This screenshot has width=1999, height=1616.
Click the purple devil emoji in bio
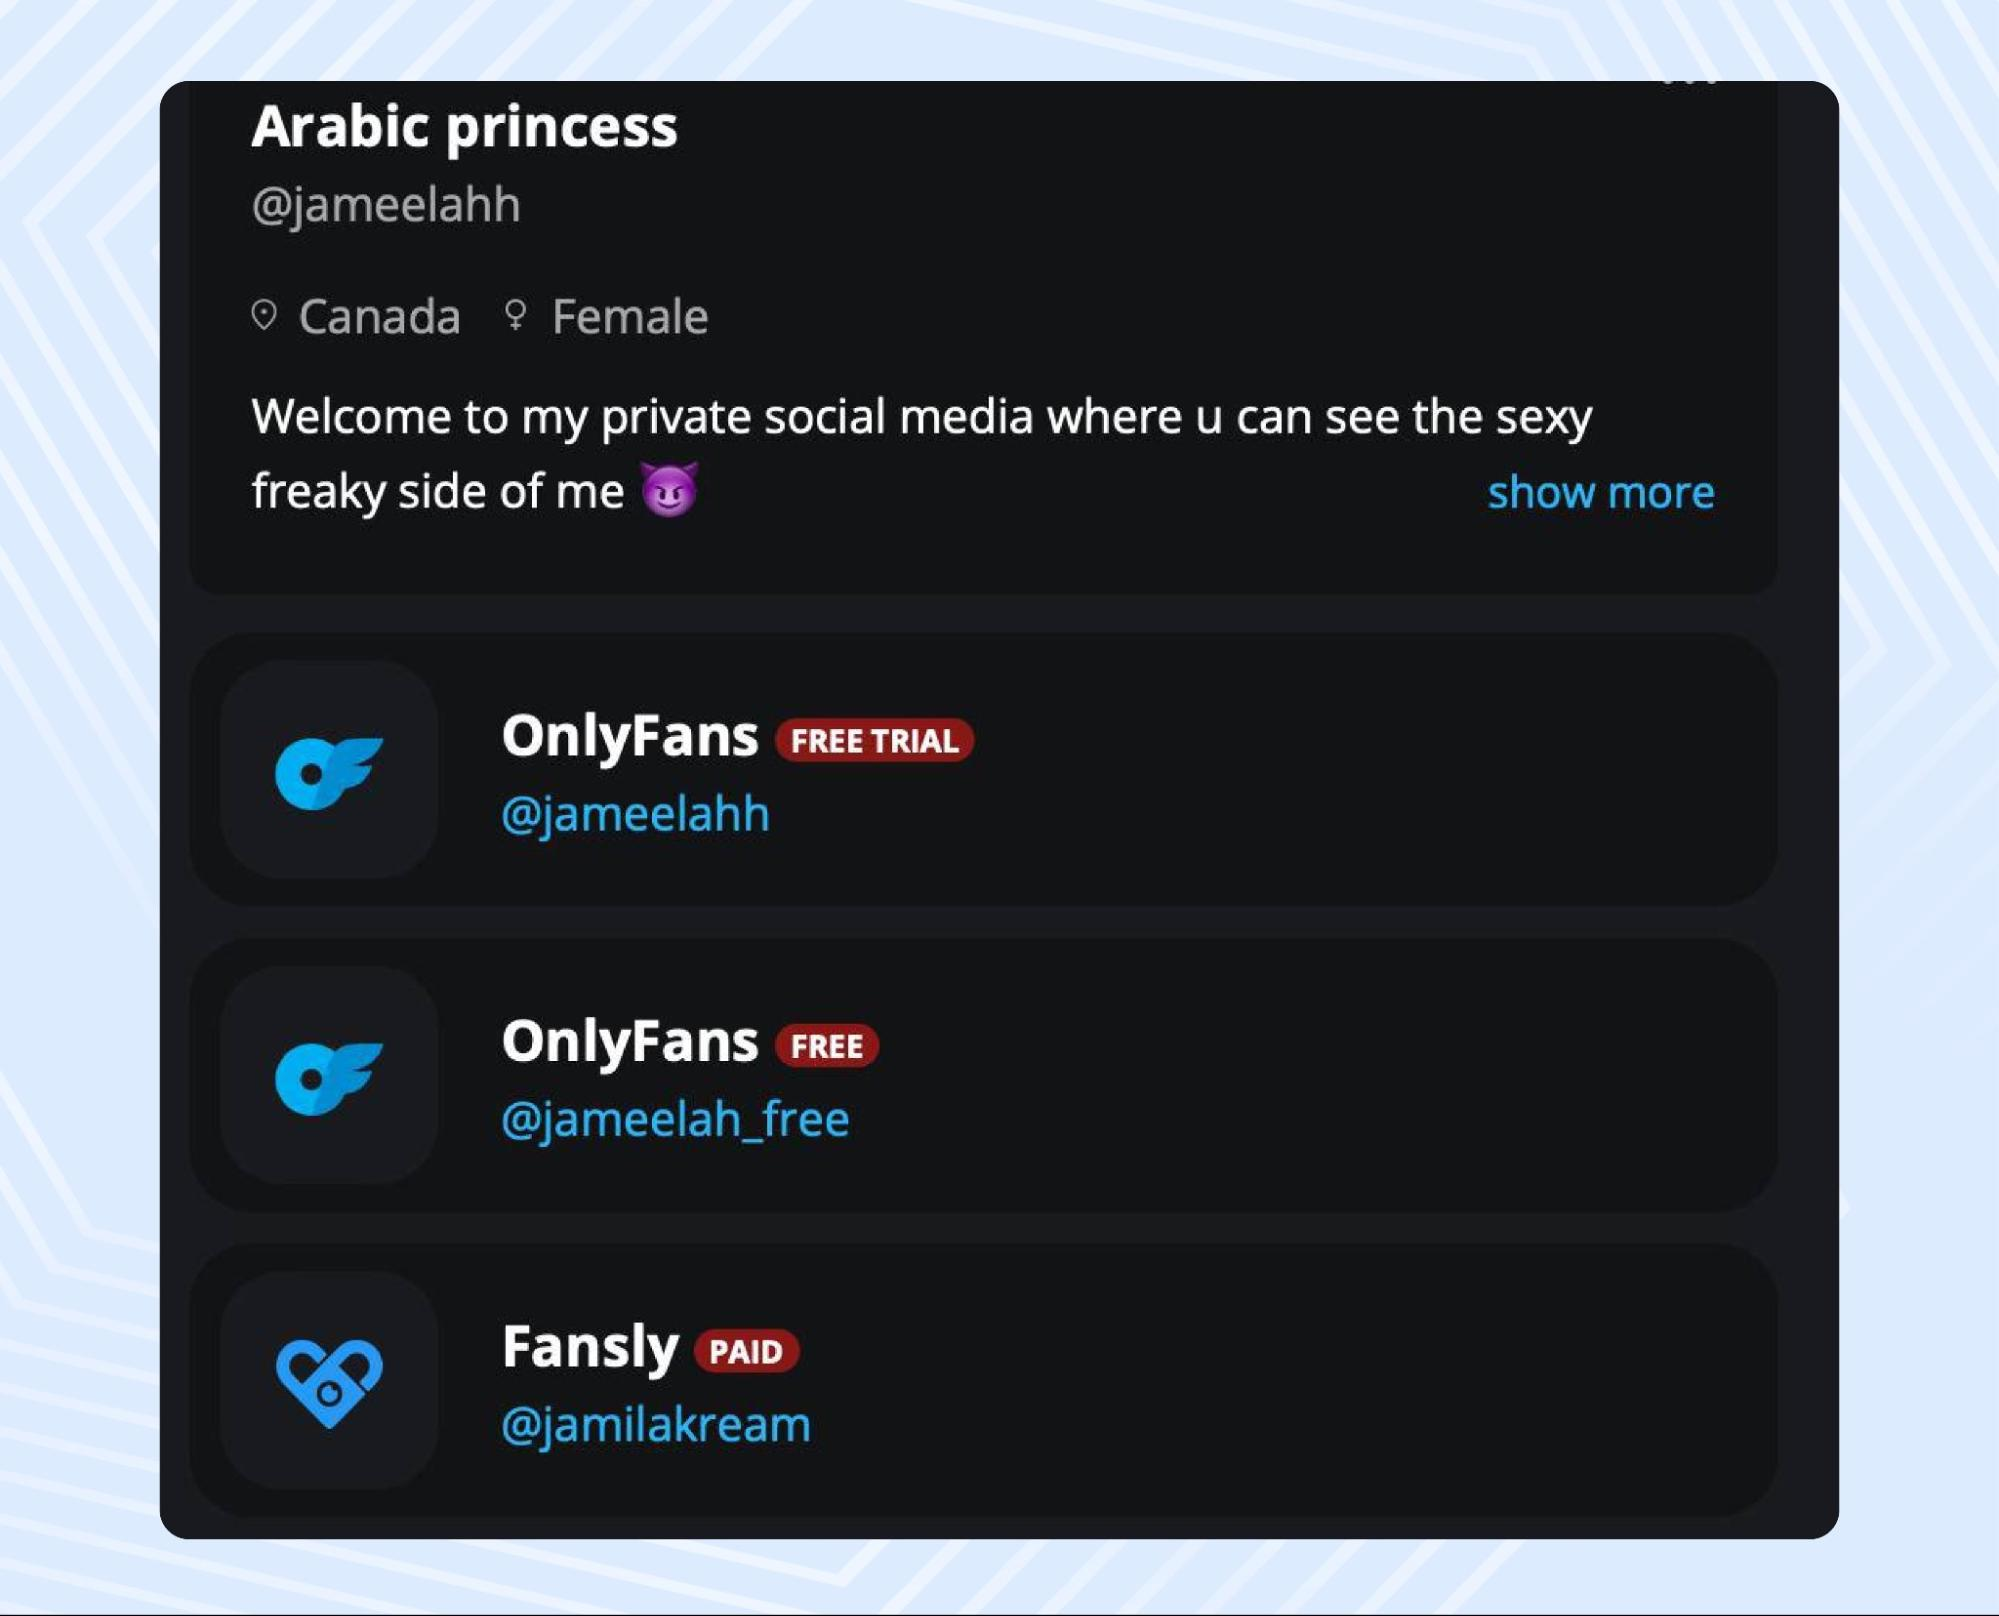click(670, 490)
